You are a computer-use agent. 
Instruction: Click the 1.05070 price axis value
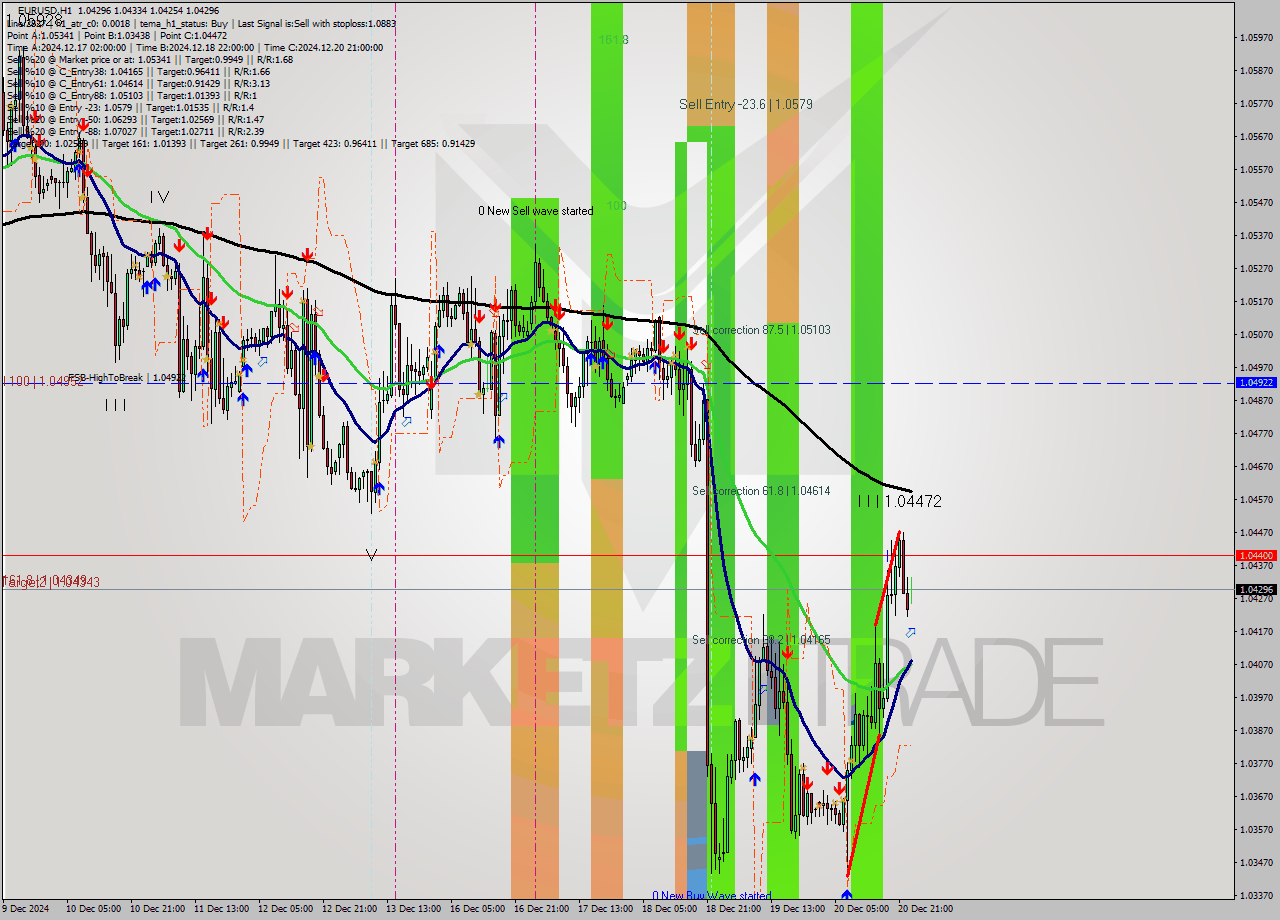1256,334
